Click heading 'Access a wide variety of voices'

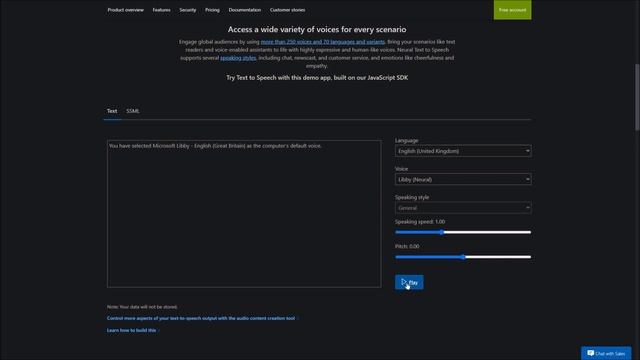(317, 29)
